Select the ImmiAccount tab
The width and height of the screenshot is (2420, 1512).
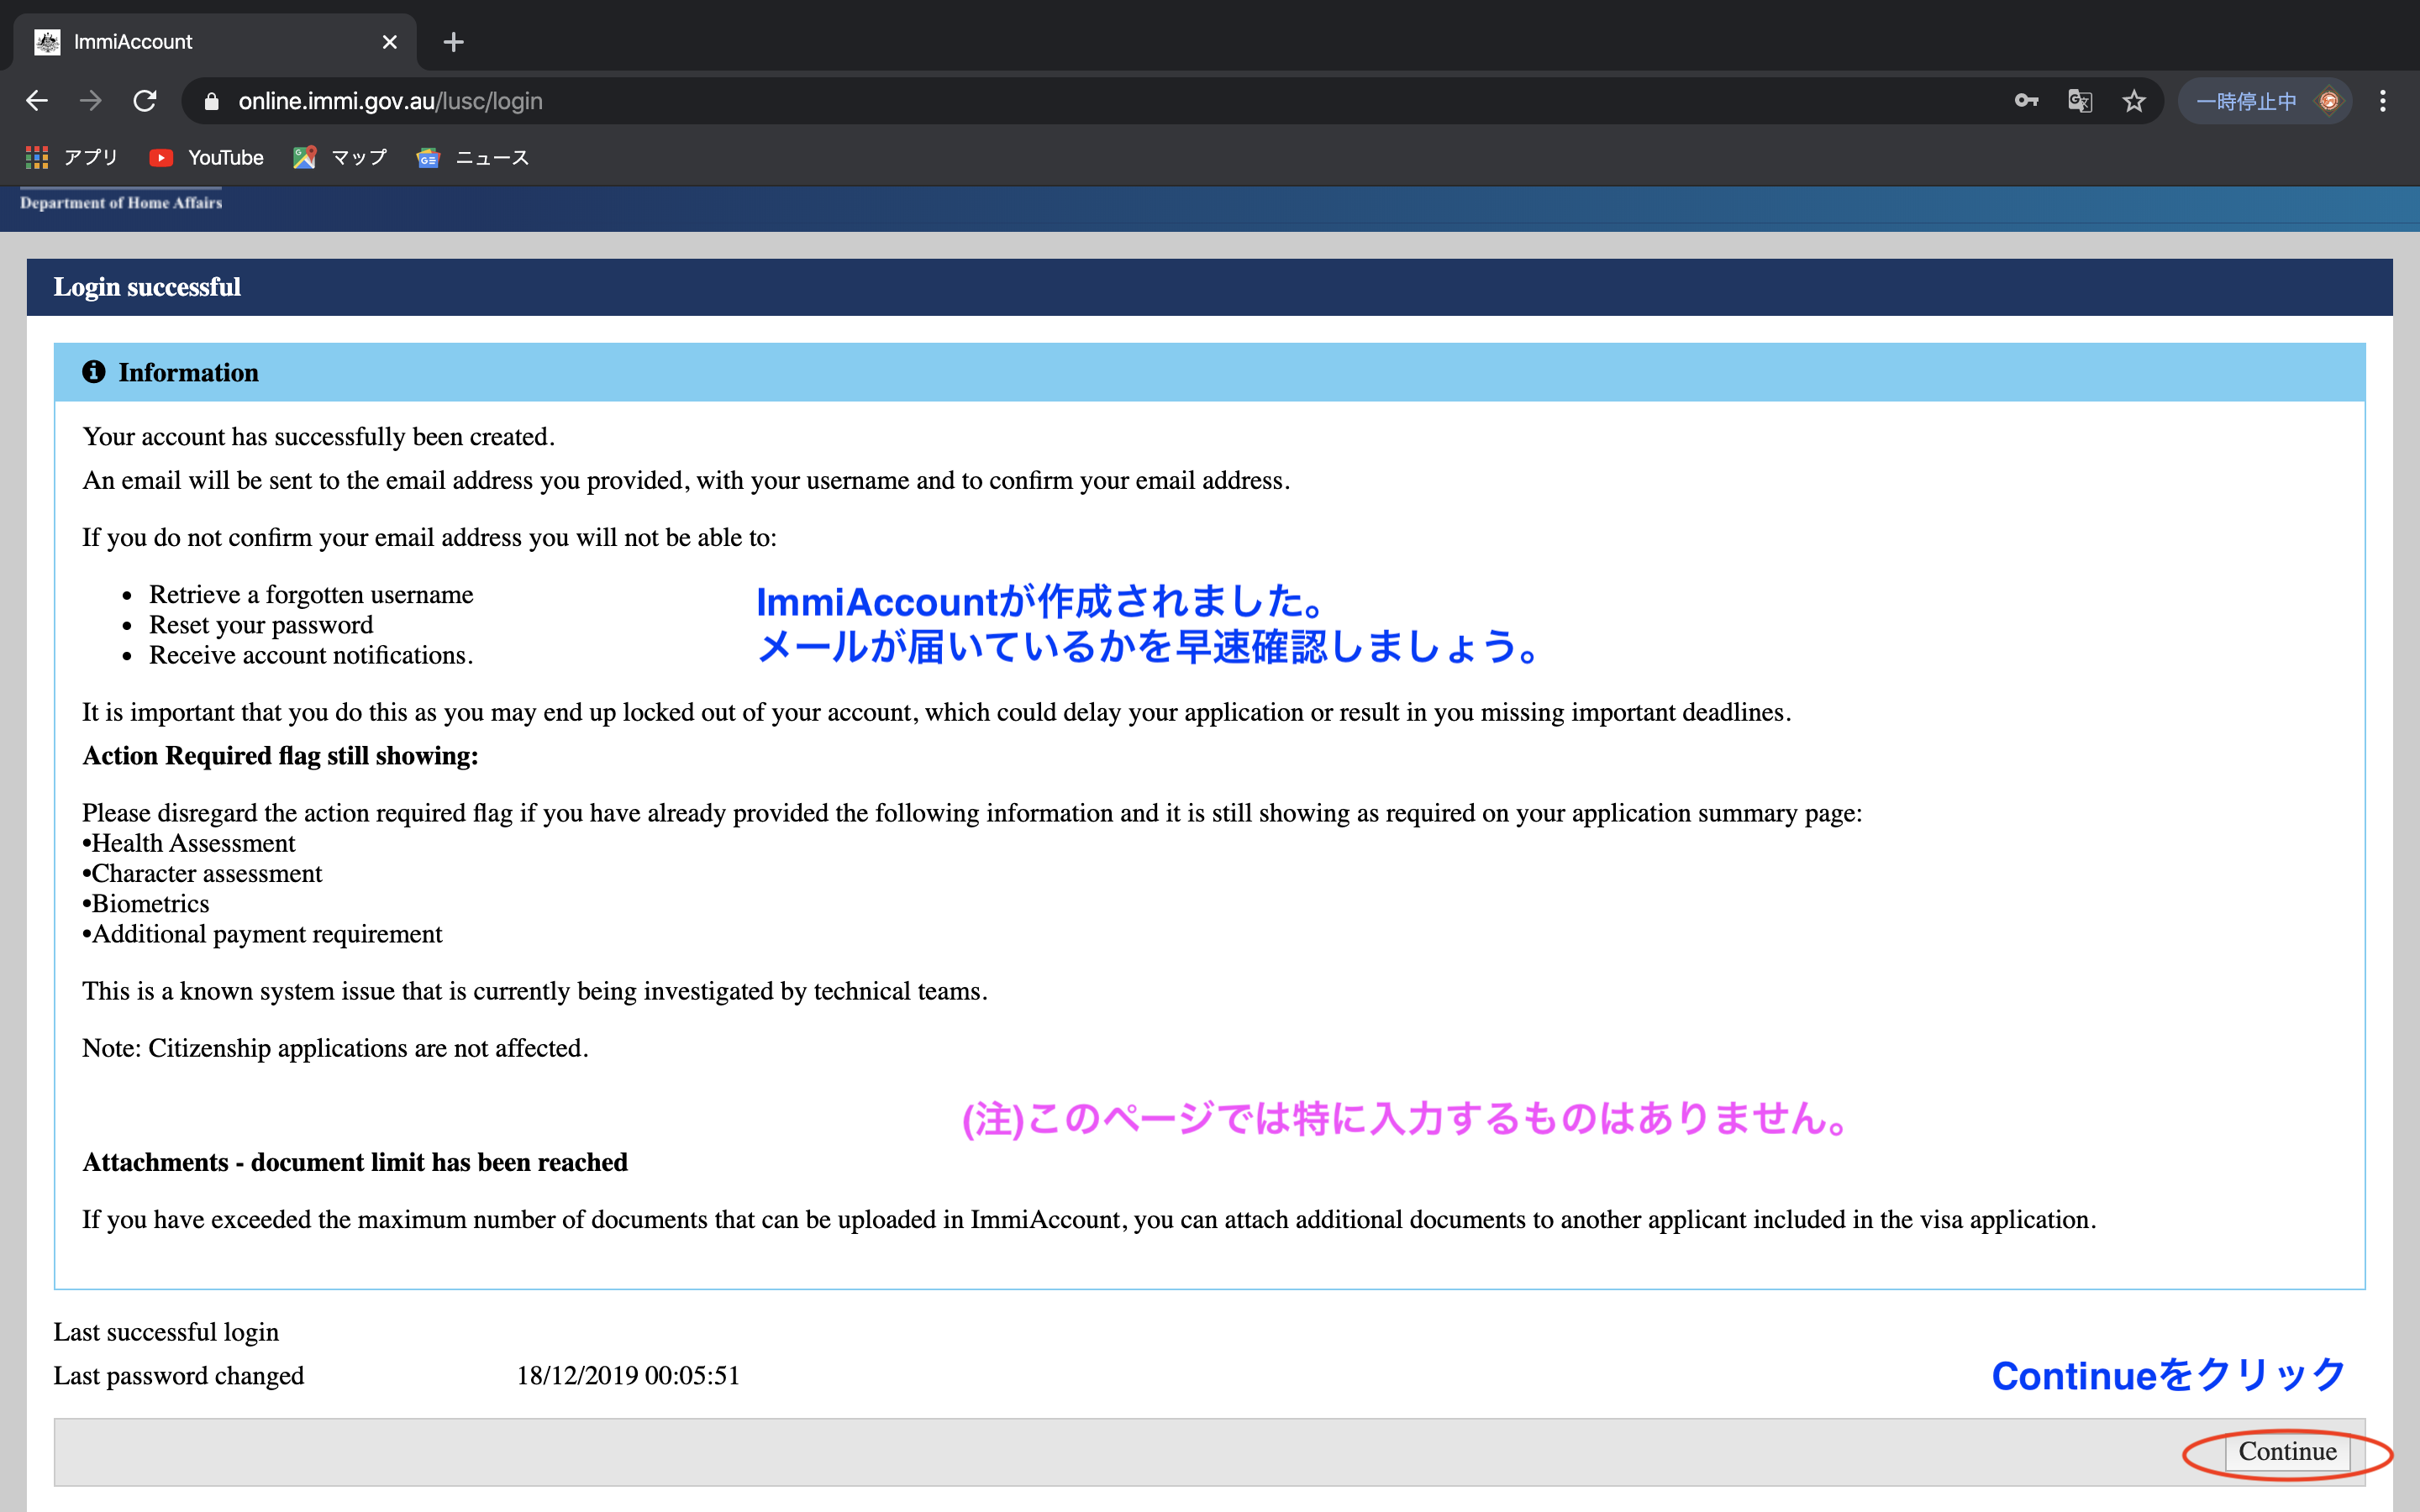click(x=200, y=42)
